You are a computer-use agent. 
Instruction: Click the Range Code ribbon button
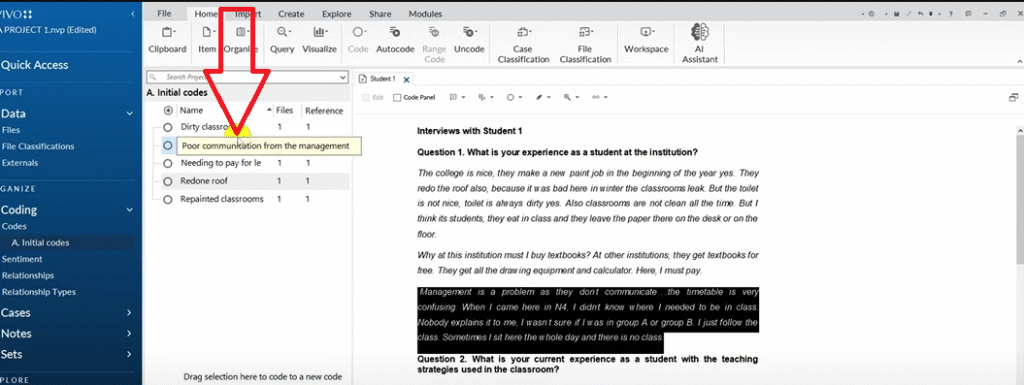(434, 44)
